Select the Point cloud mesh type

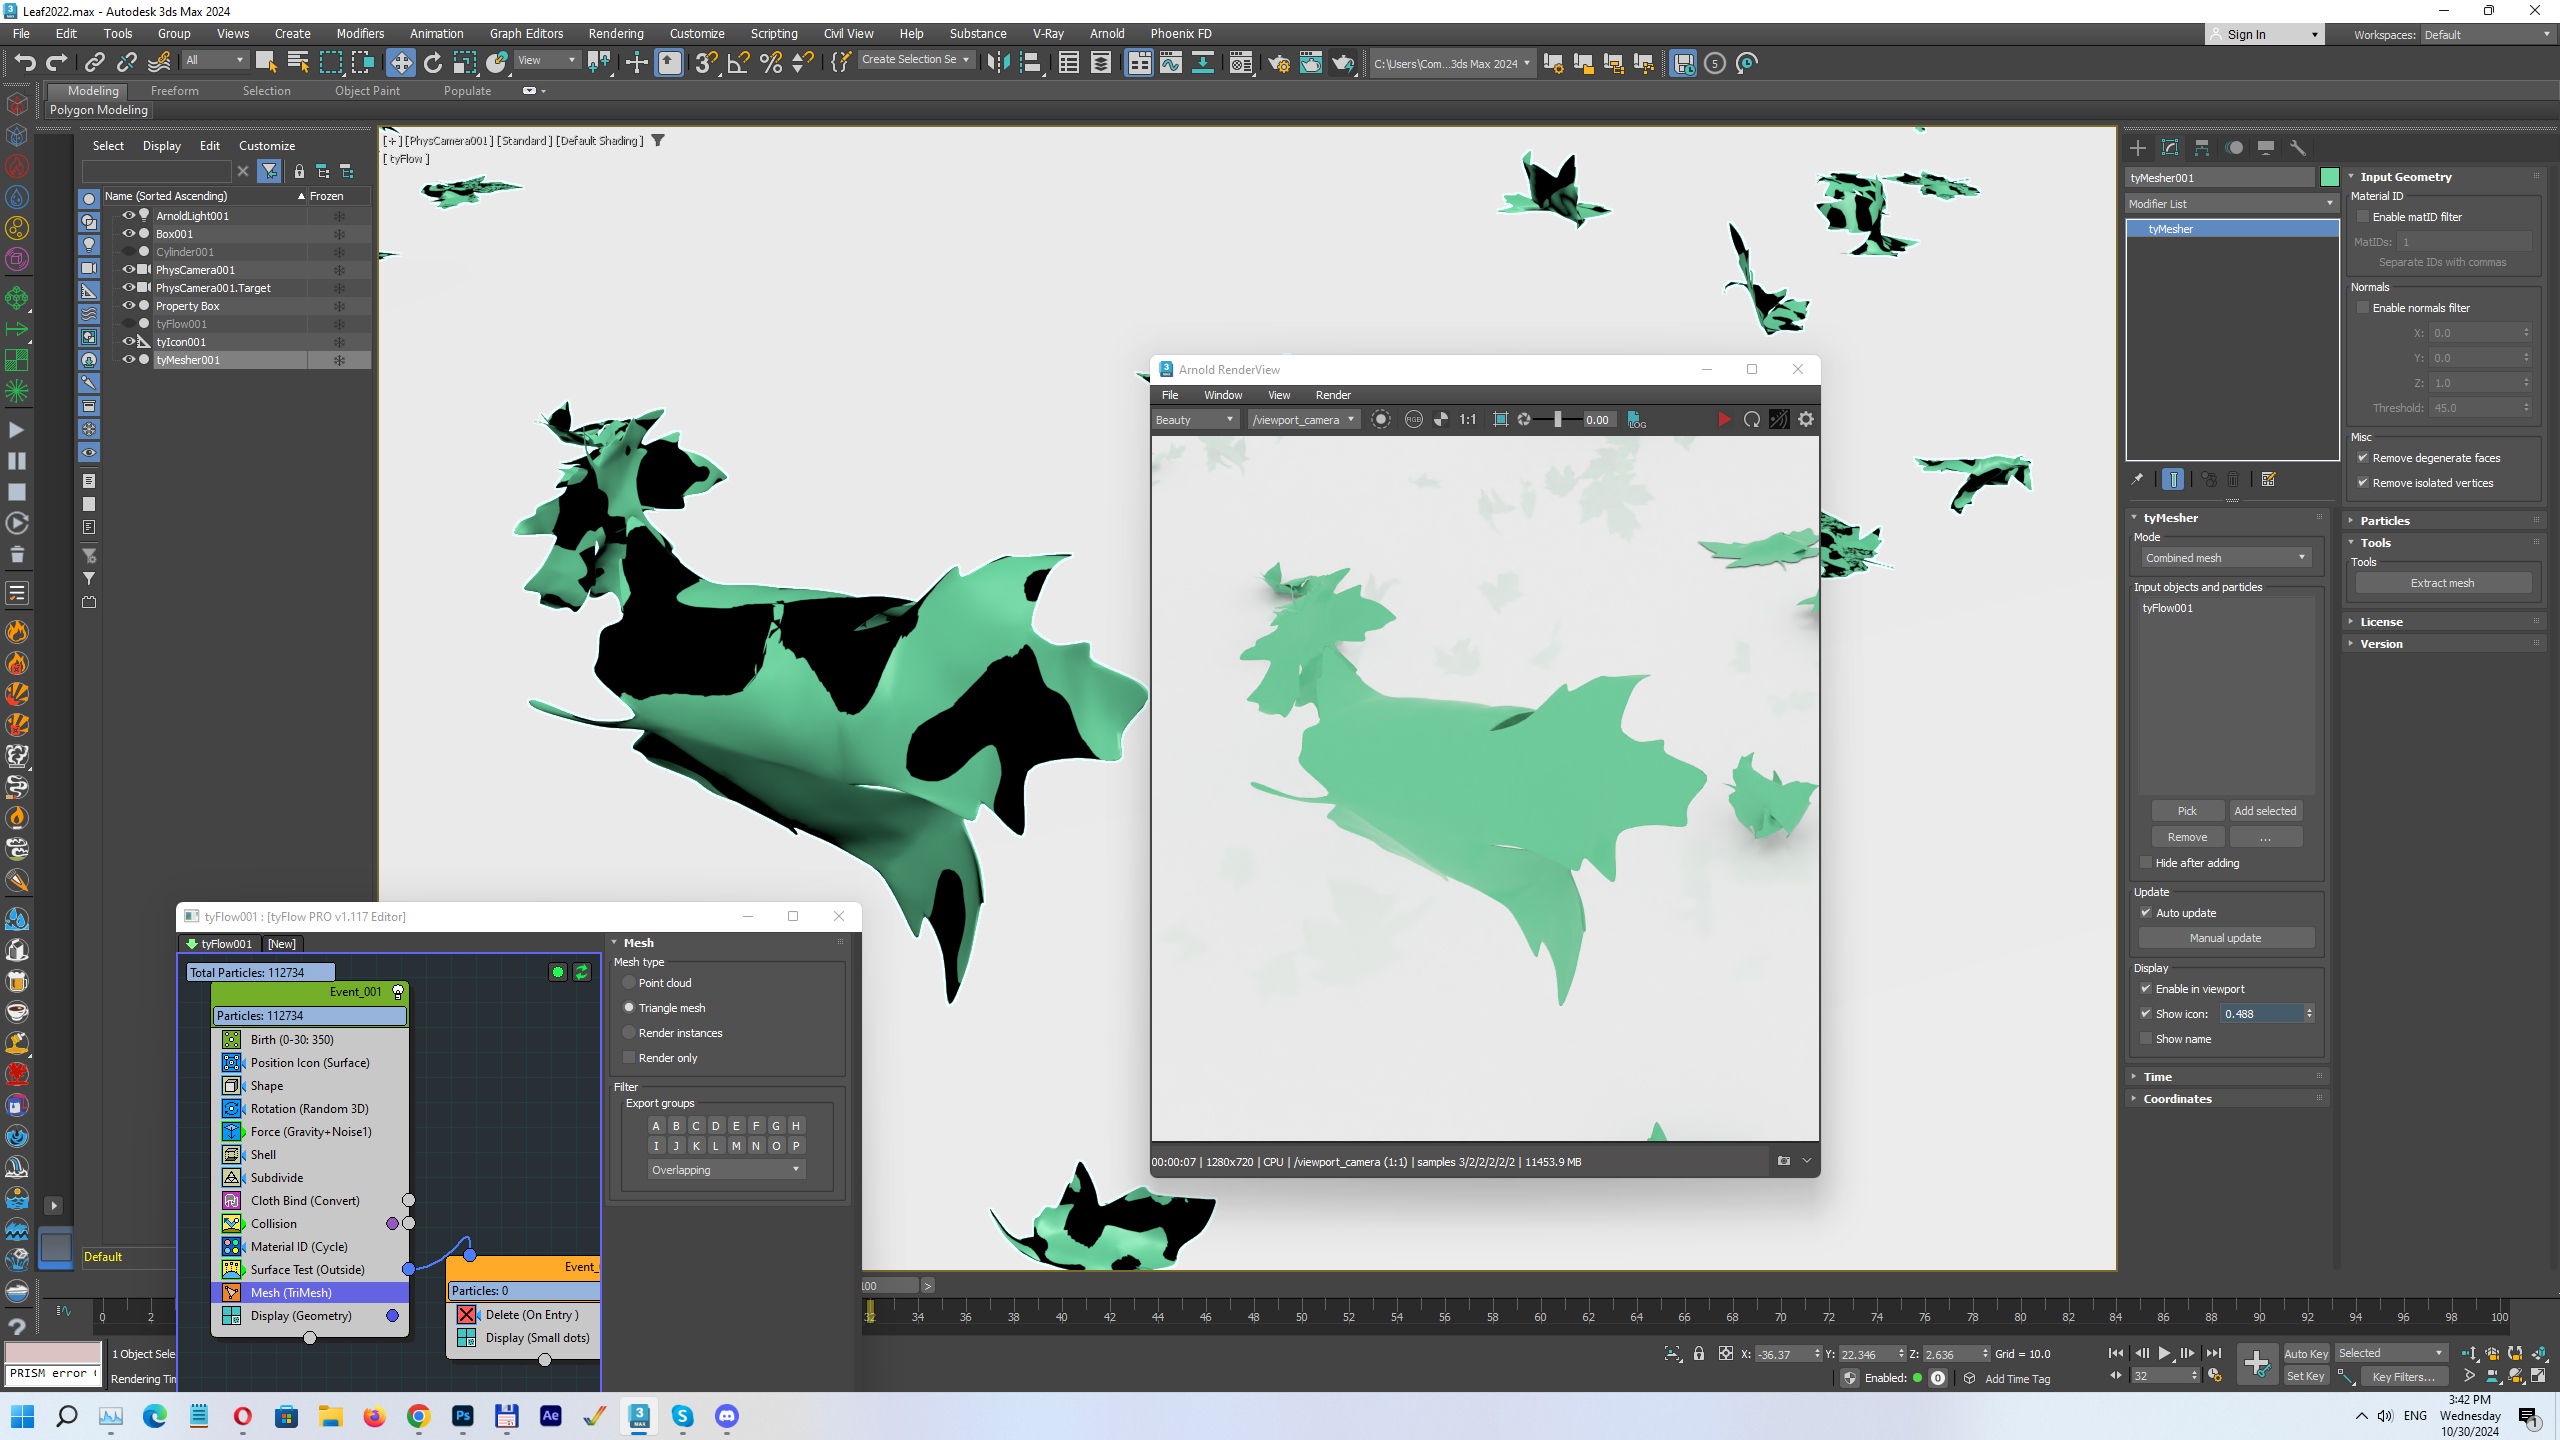pos(629,983)
